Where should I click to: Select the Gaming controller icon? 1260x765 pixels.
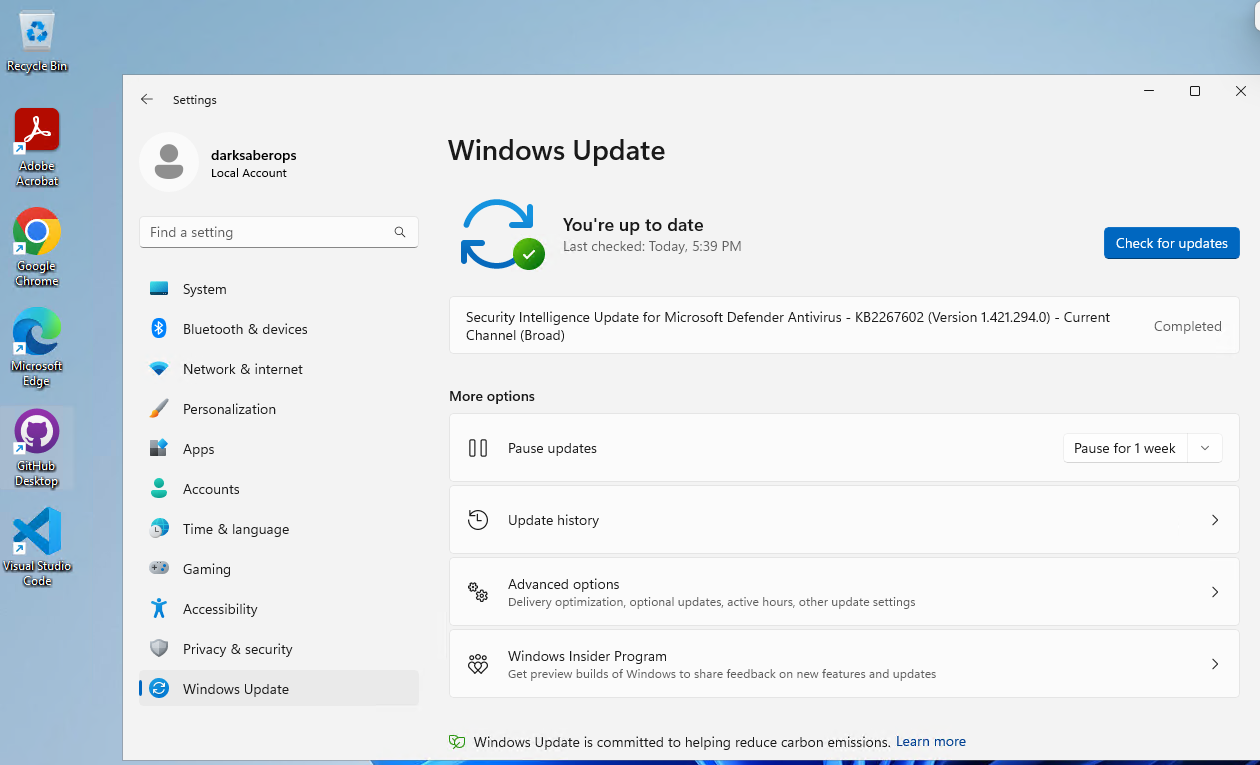160,568
